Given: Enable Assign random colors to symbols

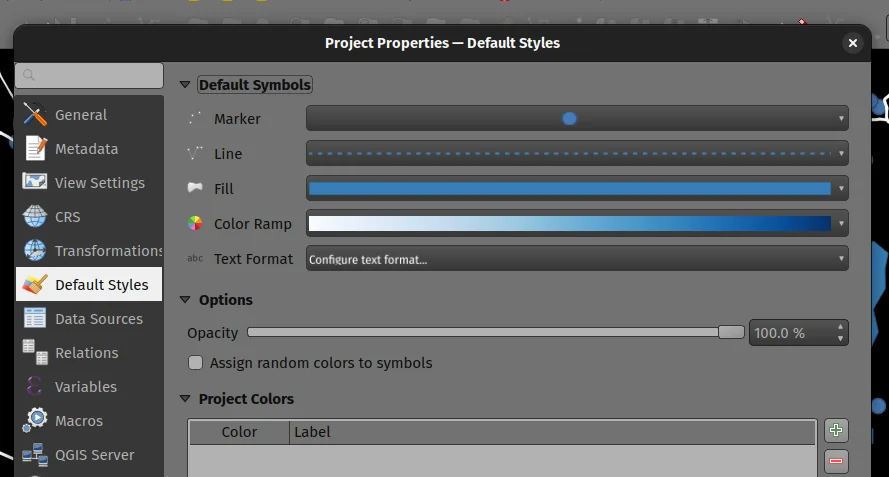Looking at the screenshot, I should pyautogui.click(x=196, y=363).
